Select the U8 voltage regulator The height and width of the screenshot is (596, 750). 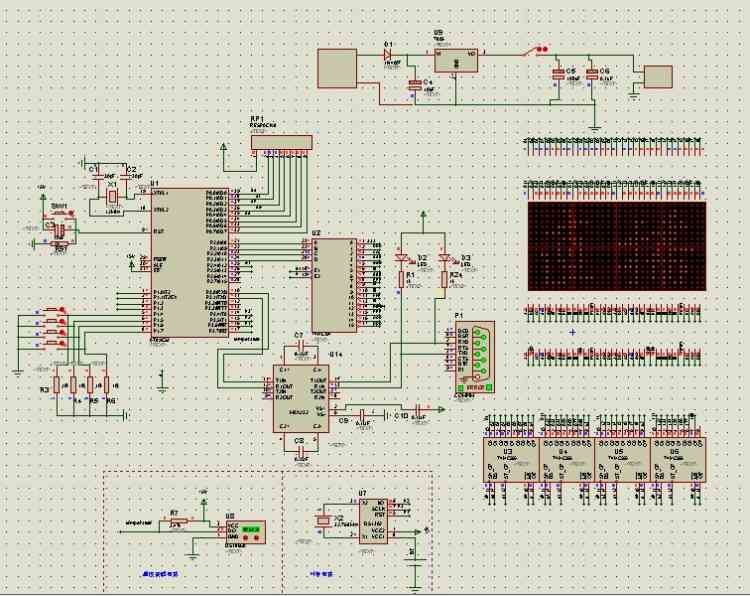point(456,61)
